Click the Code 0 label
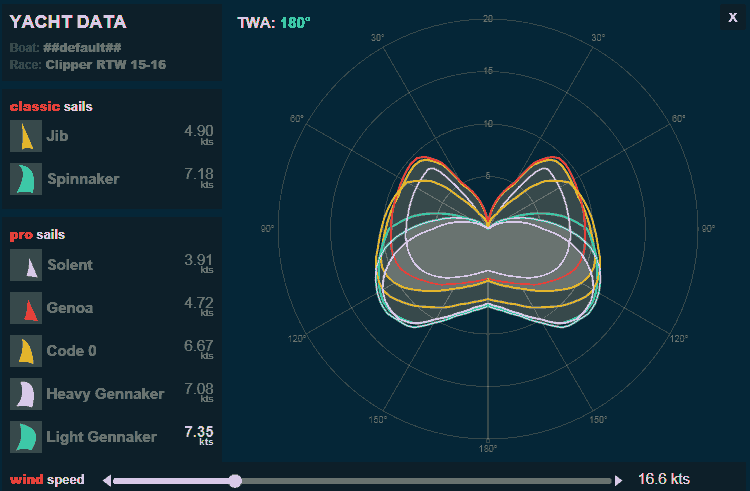750x491 pixels. [x=71, y=351]
